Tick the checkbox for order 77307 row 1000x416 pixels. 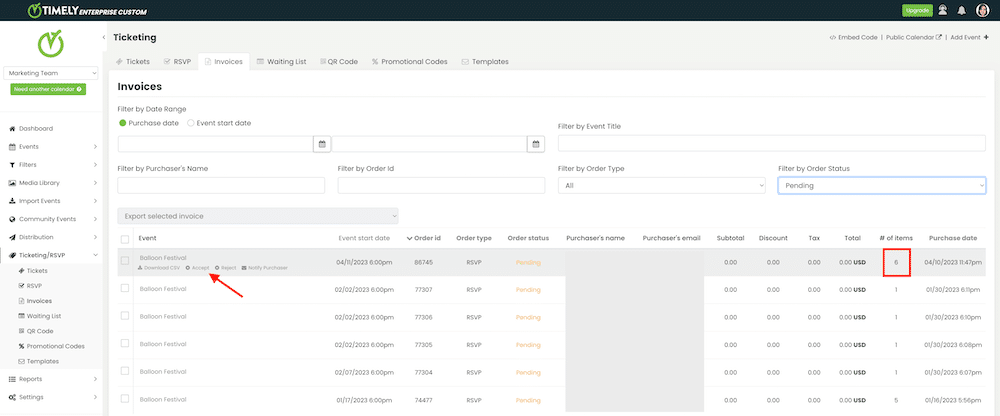125,289
